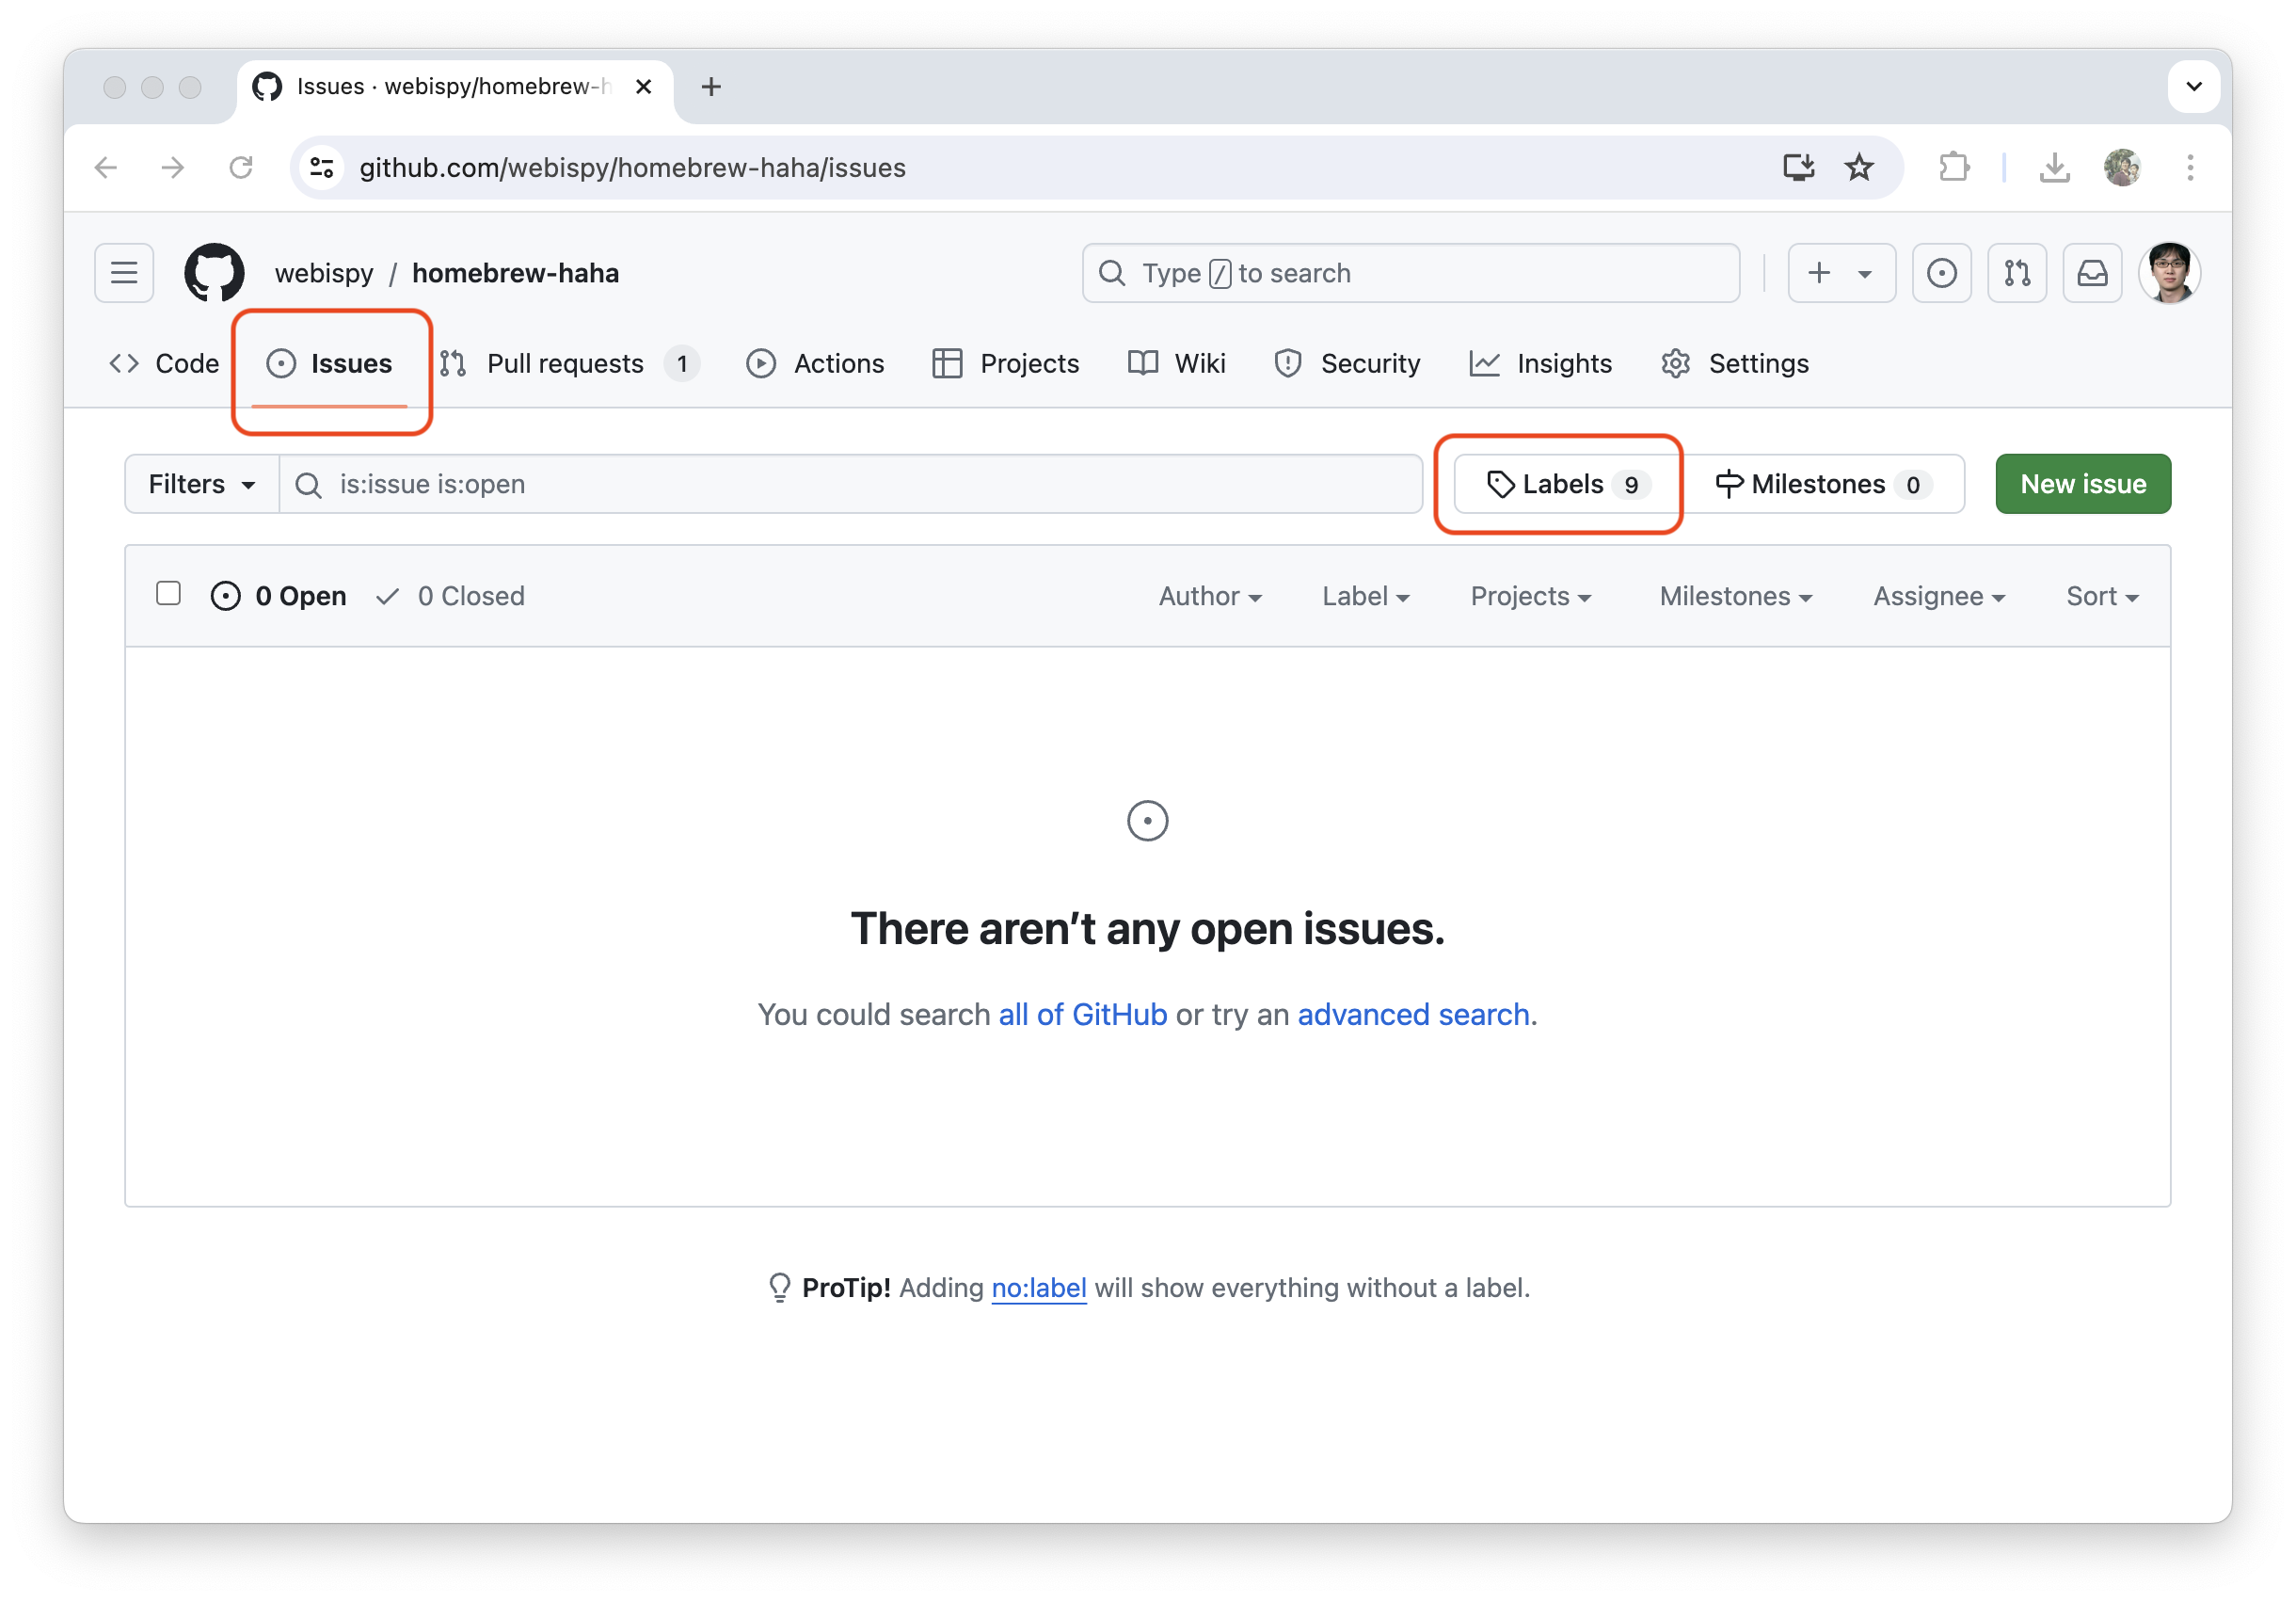The width and height of the screenshot is (2296, 1602).
Task: Open the pull requests icon in the header
Action: [2017, 273]
